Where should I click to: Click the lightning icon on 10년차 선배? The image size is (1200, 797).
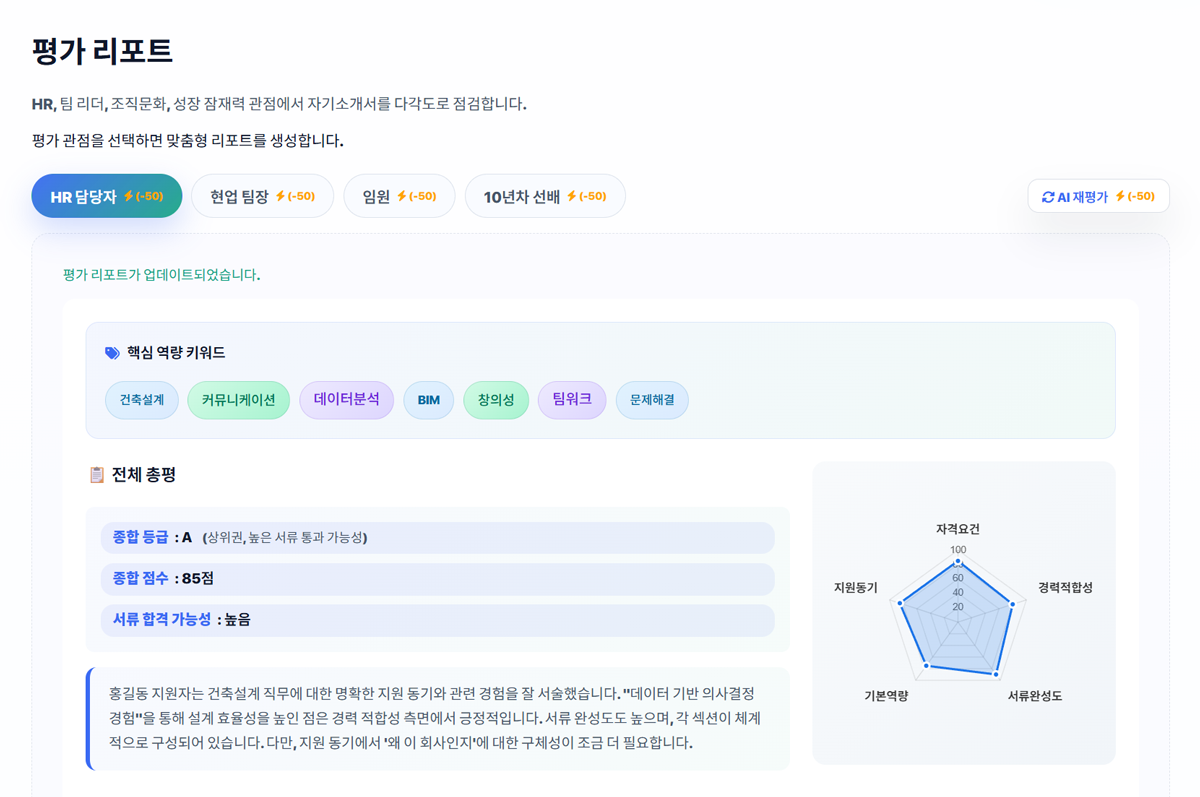click(571, 197)
